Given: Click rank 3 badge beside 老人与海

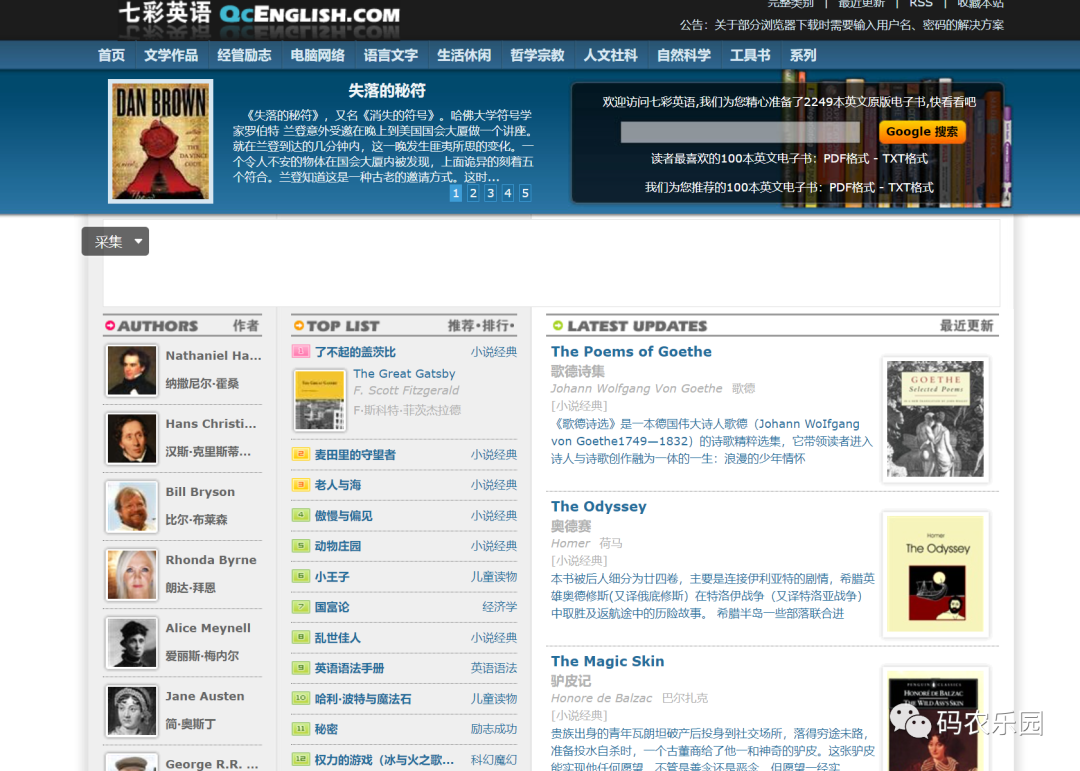Looking at the screenshot, I should pos(301,485).
